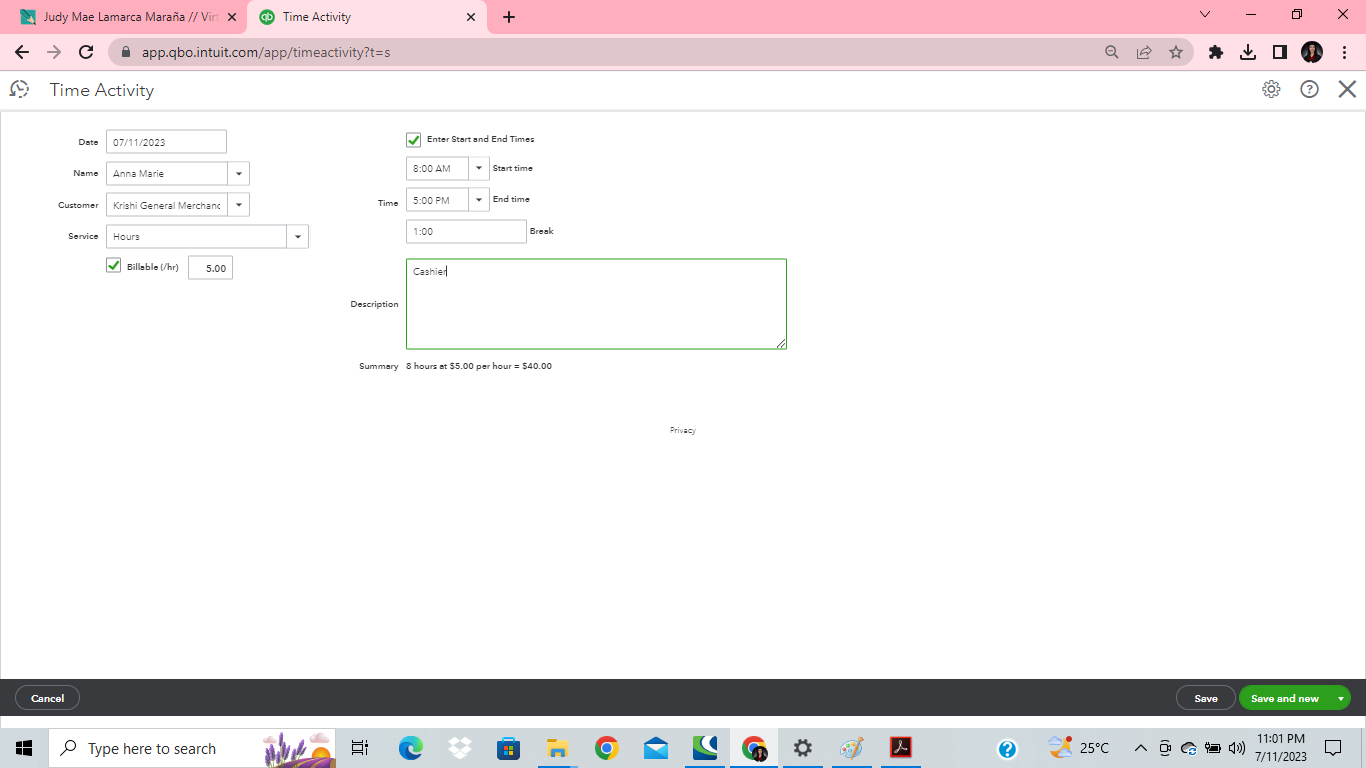Open Adobe Acrobat from the taskbar
Image resolution: width=1366 pixels, height=768 pixels.
coord(901,748)
